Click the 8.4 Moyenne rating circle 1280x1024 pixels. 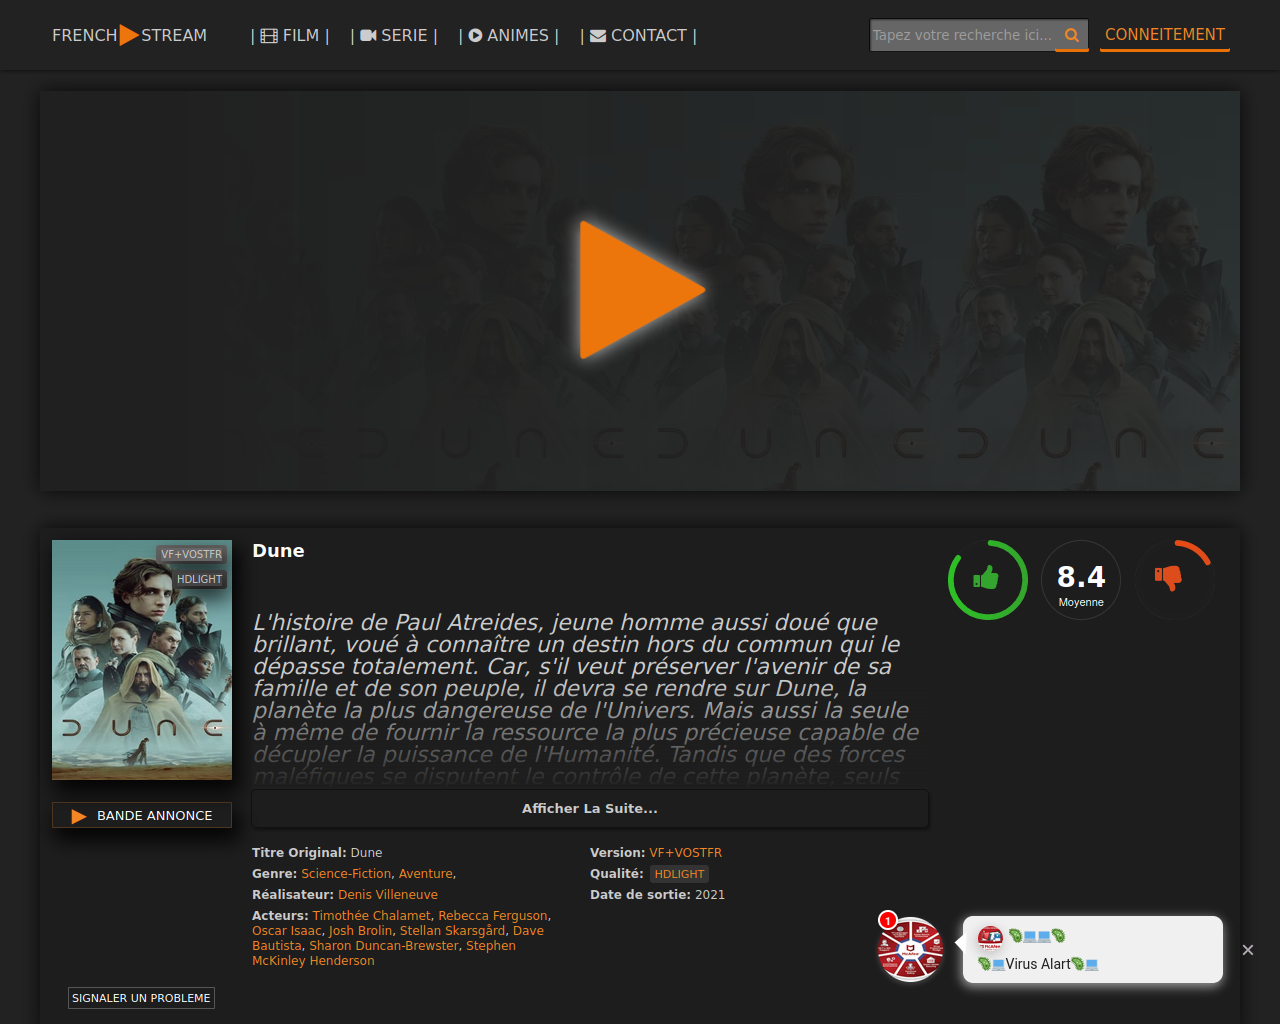1081,580
